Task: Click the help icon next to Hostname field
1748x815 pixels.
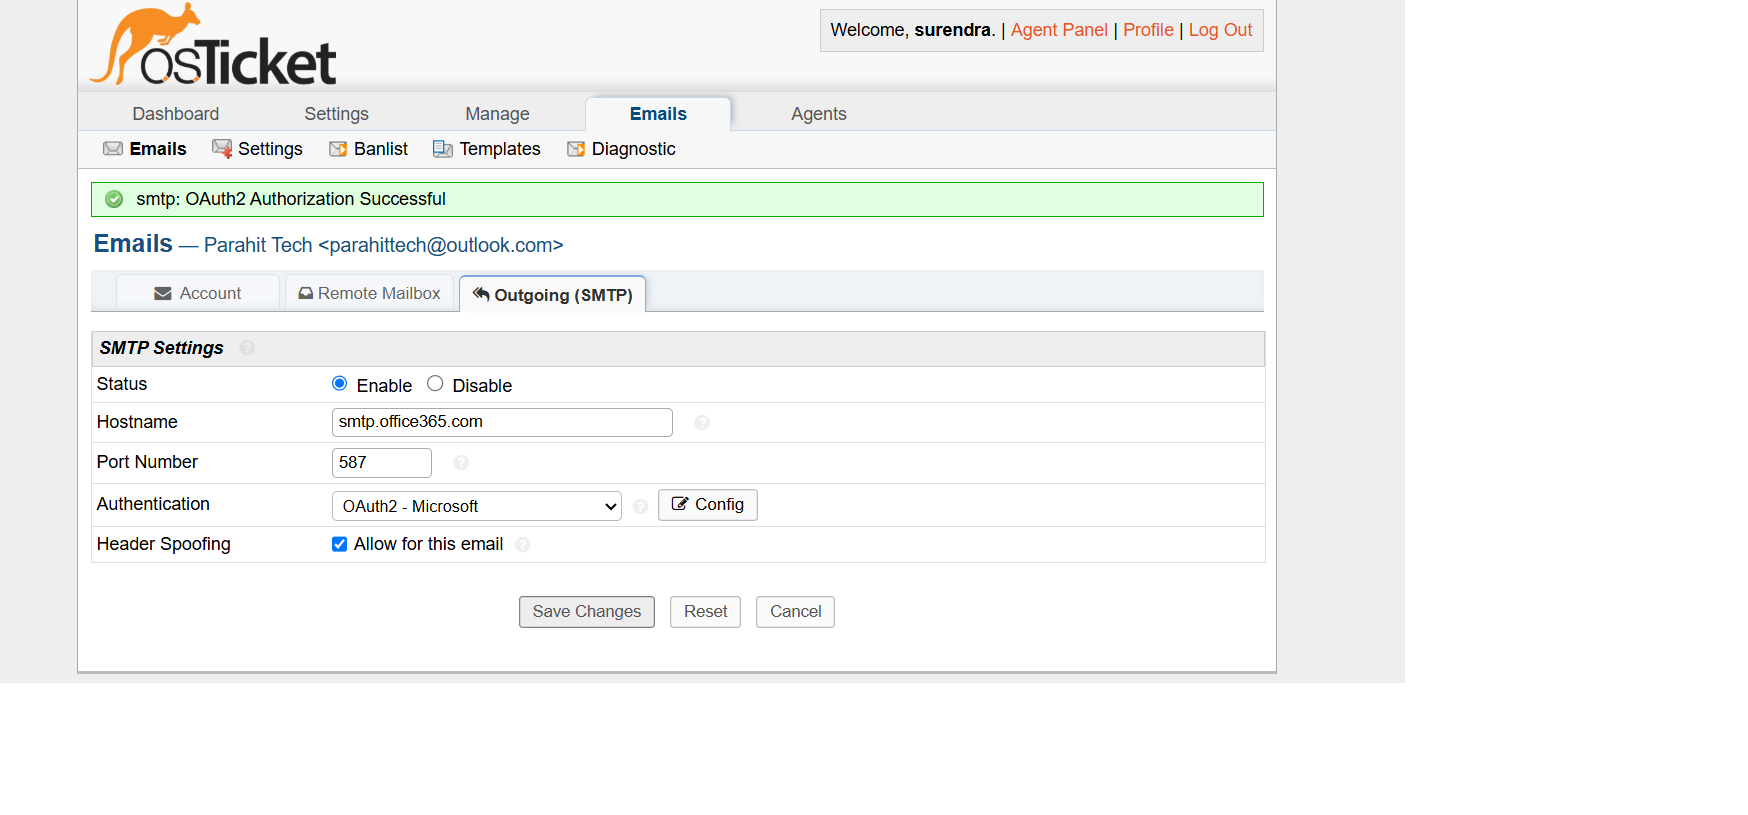Action: pyautogui.click(x=702, y=423)
